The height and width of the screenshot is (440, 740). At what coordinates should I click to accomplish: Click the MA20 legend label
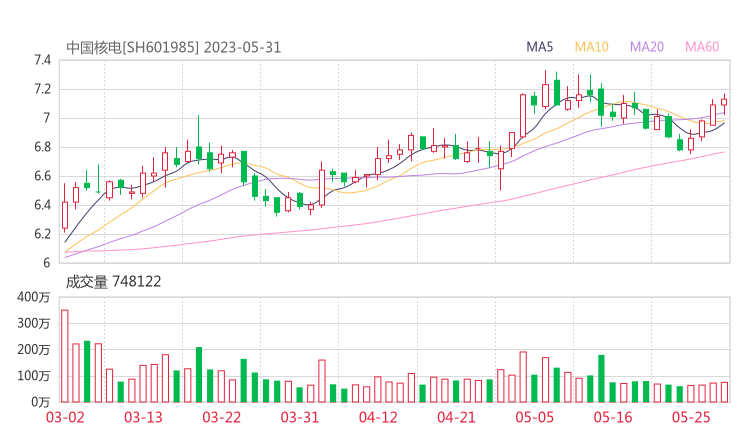[647, 47]
